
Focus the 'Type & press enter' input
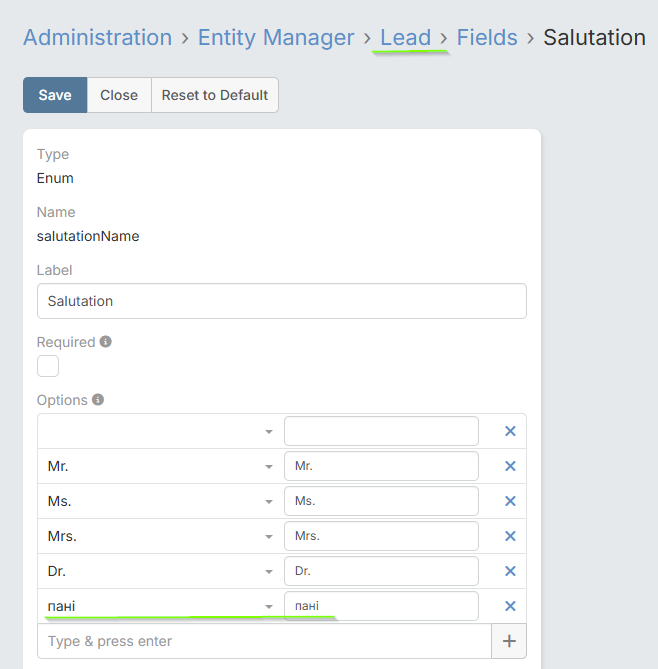(x=264, y=641)
